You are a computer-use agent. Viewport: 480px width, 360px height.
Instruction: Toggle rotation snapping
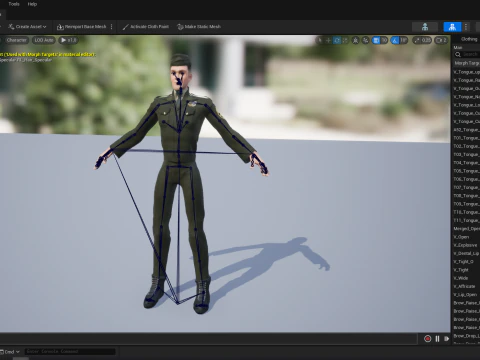coord(395,40)
